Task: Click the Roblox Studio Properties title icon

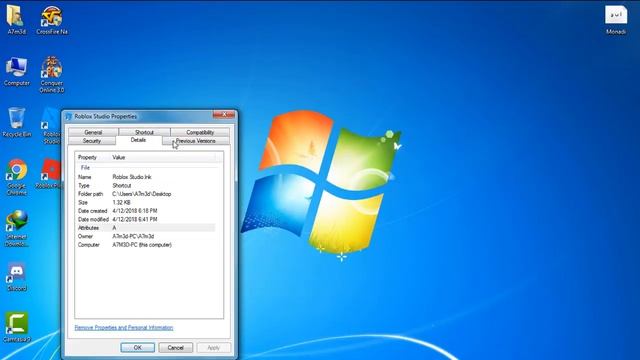Action: click(x=69, y=116)
